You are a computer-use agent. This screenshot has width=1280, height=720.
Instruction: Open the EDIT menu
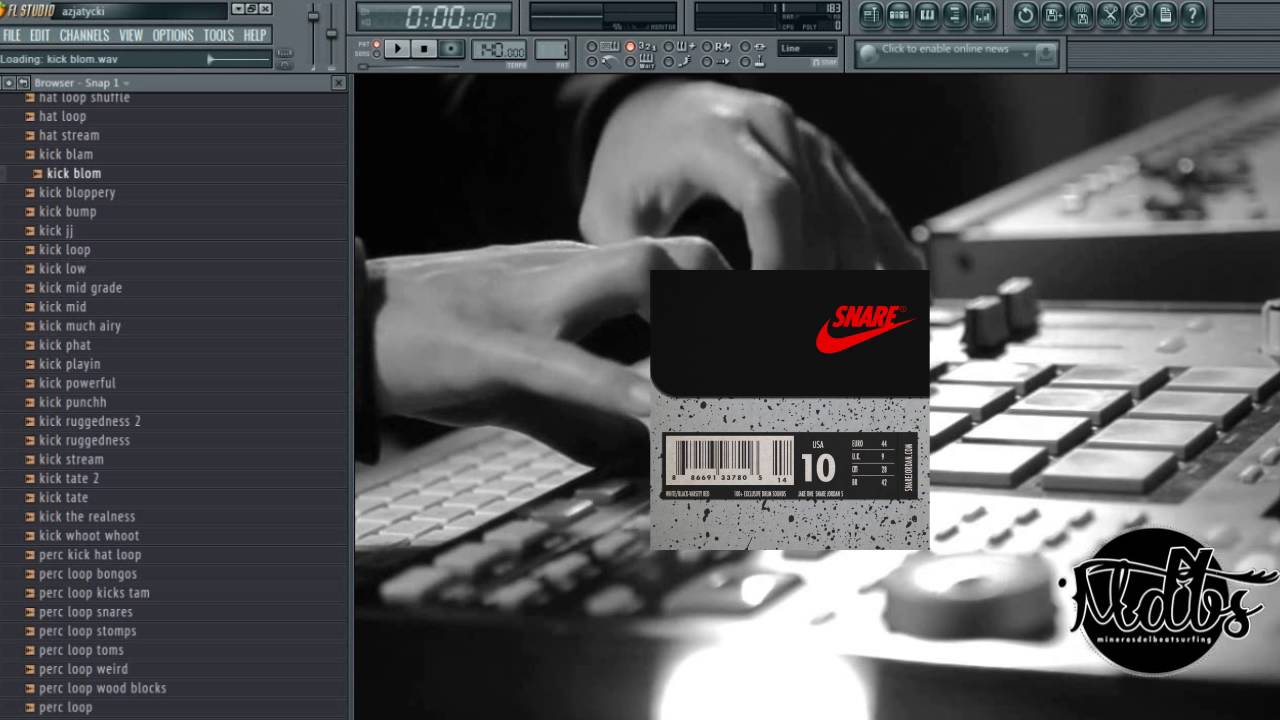pos(40,35)
